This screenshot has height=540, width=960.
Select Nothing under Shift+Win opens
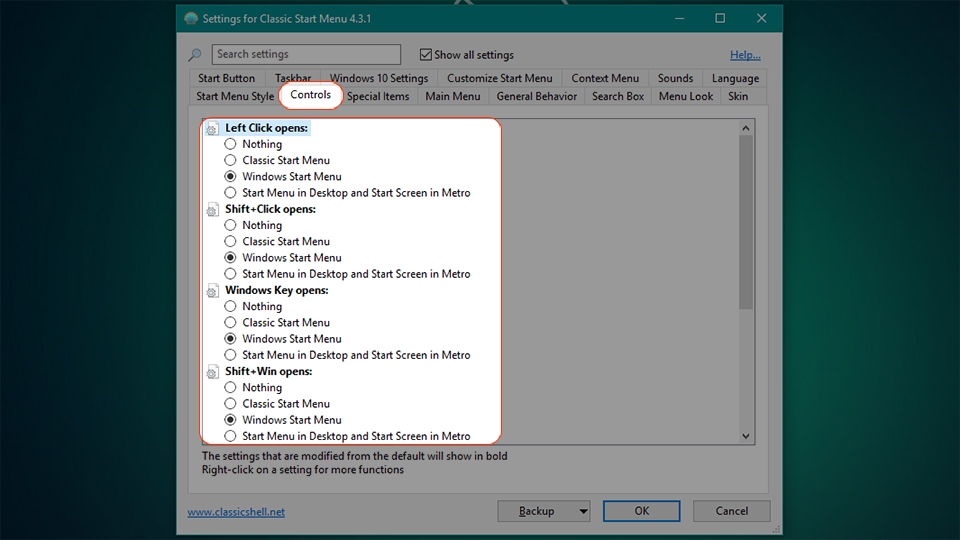point(230,388)
